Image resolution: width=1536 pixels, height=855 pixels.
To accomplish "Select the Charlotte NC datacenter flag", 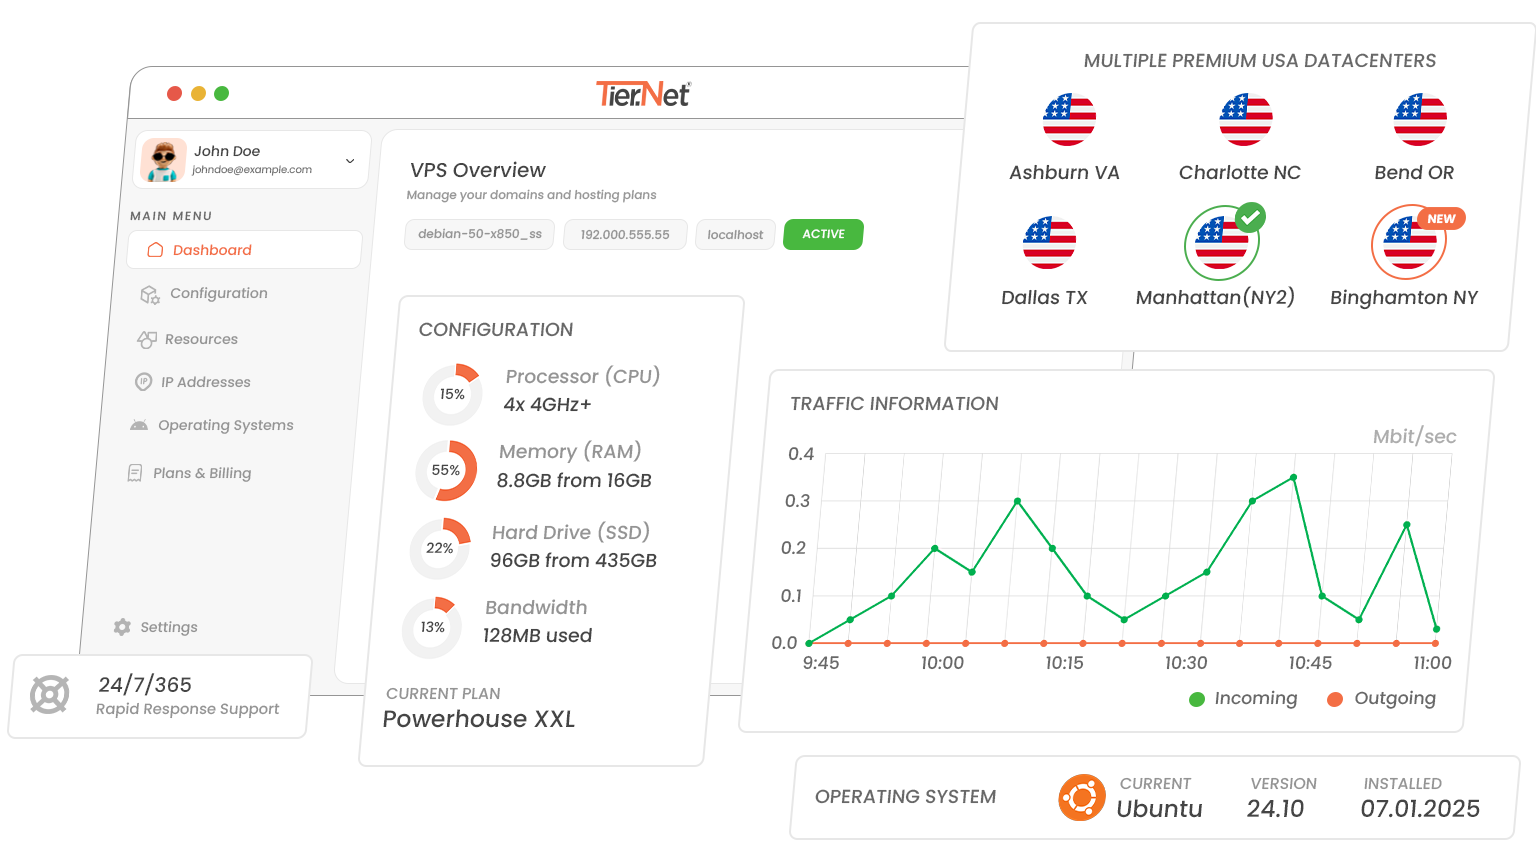I will tap(1245, 119).
